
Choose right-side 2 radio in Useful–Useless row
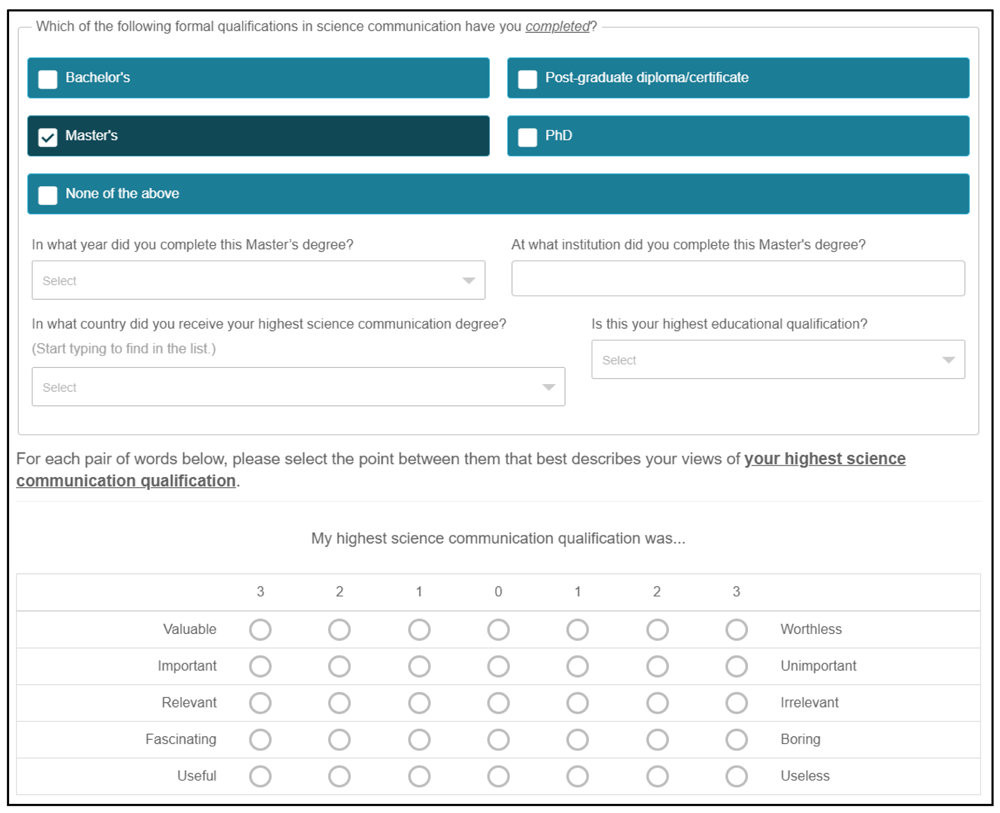point(658,777)
